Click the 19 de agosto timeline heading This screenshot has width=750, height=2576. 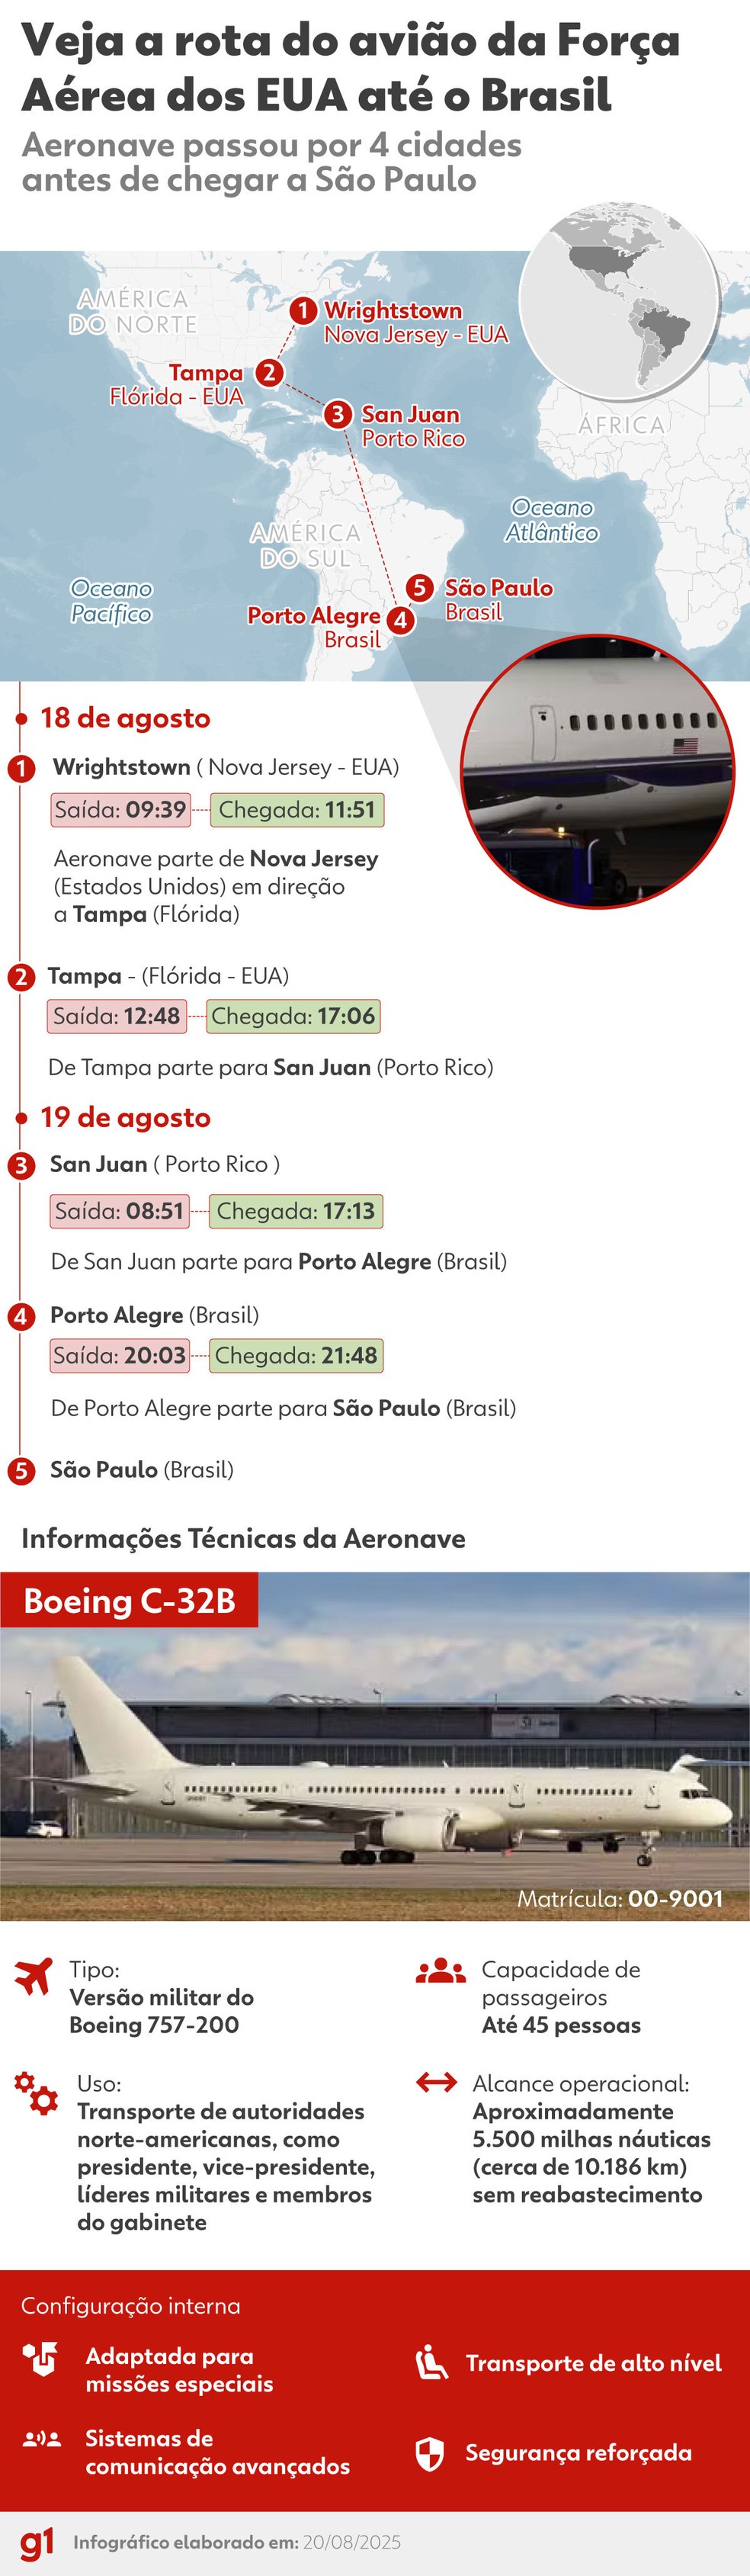(125, 1117)
